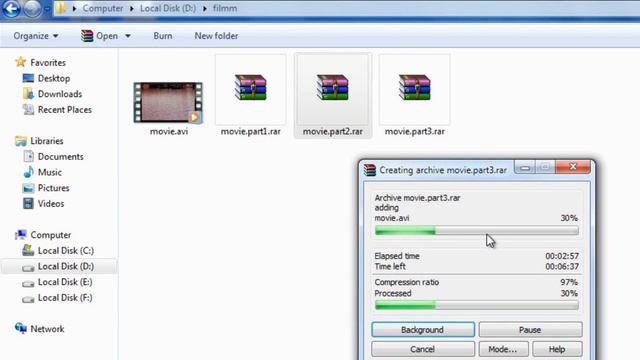The width and height of the screenshot is (640, 360).
Task: Open the Mode... settings
Action: pos(503,349)
